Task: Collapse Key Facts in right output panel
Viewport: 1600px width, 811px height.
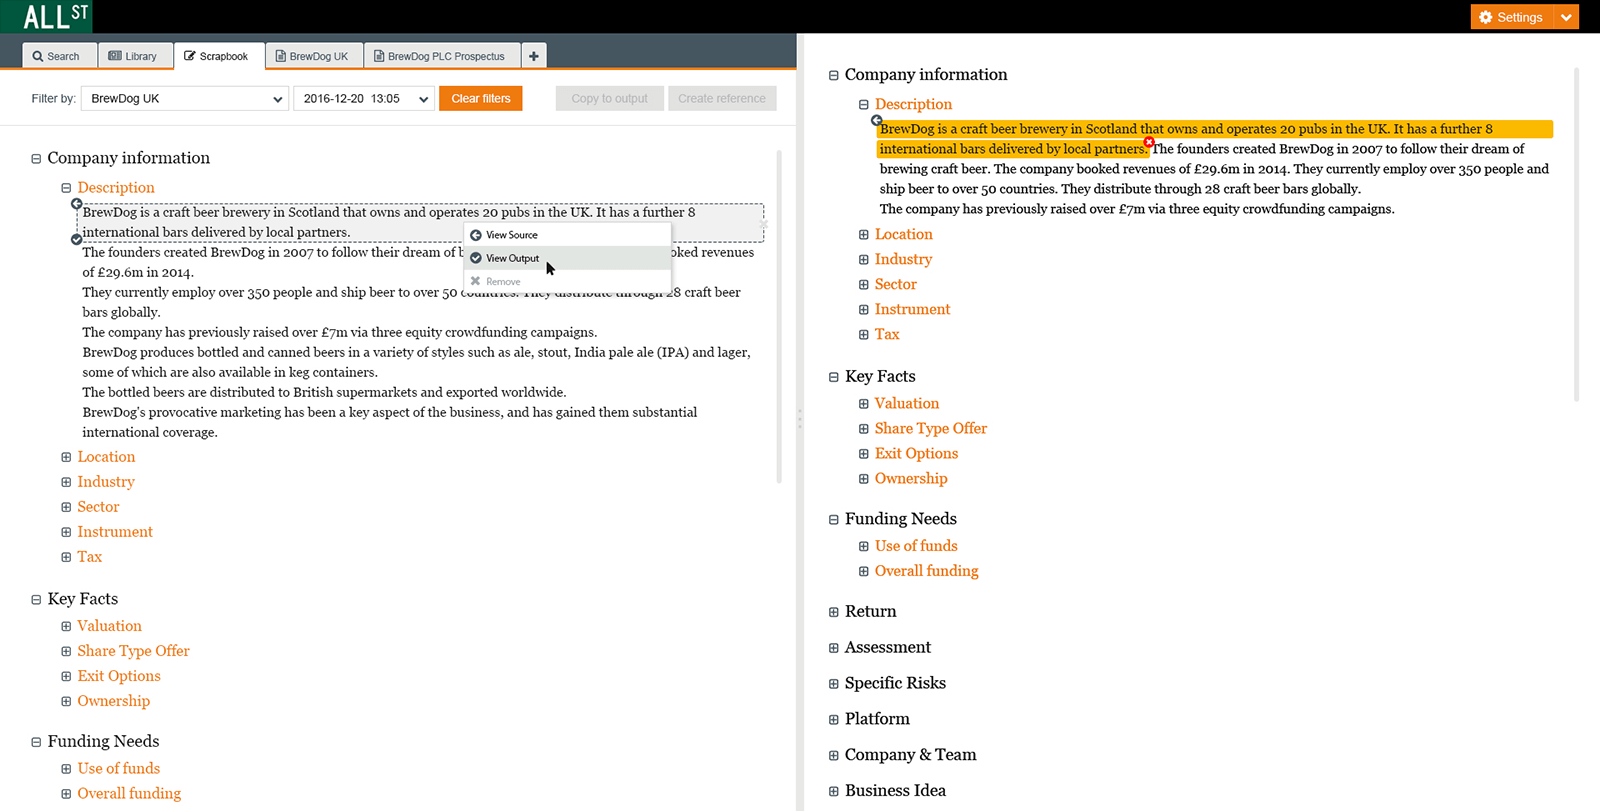Action: click(x=833, y=377)
